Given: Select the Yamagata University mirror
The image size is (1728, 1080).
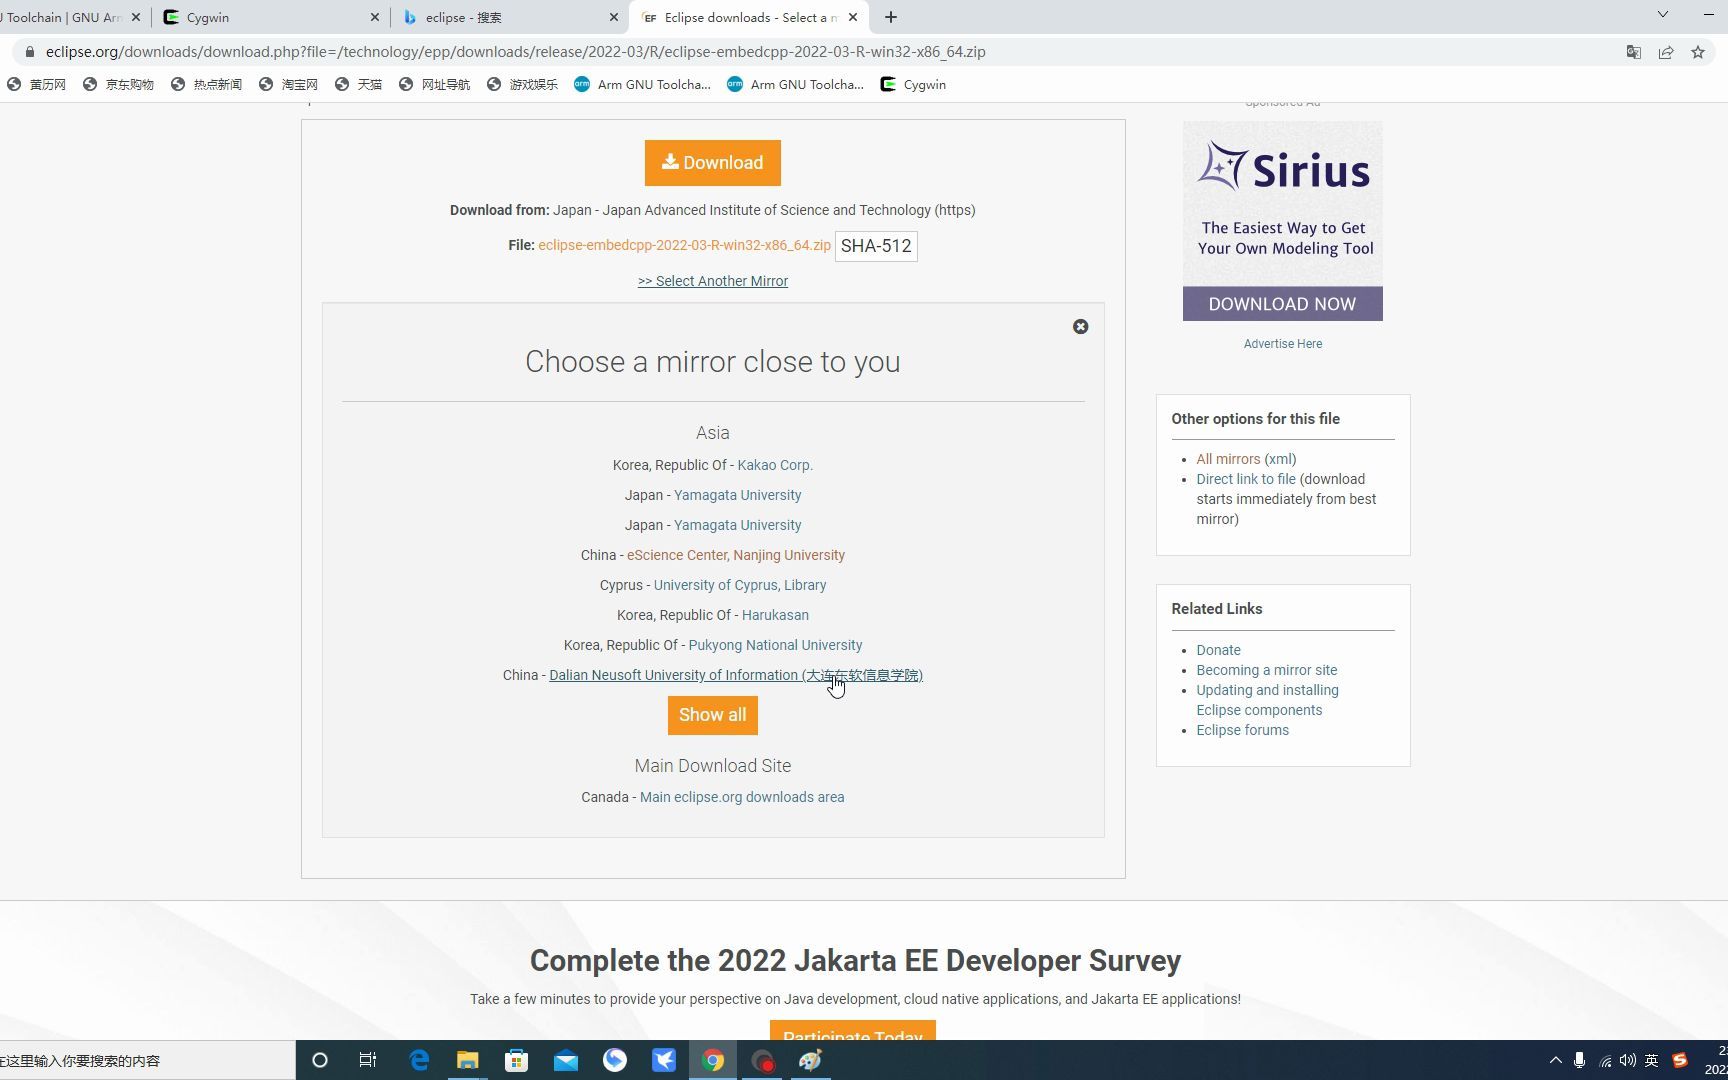Looking at the screenshot, I should [x=737, y=494].
